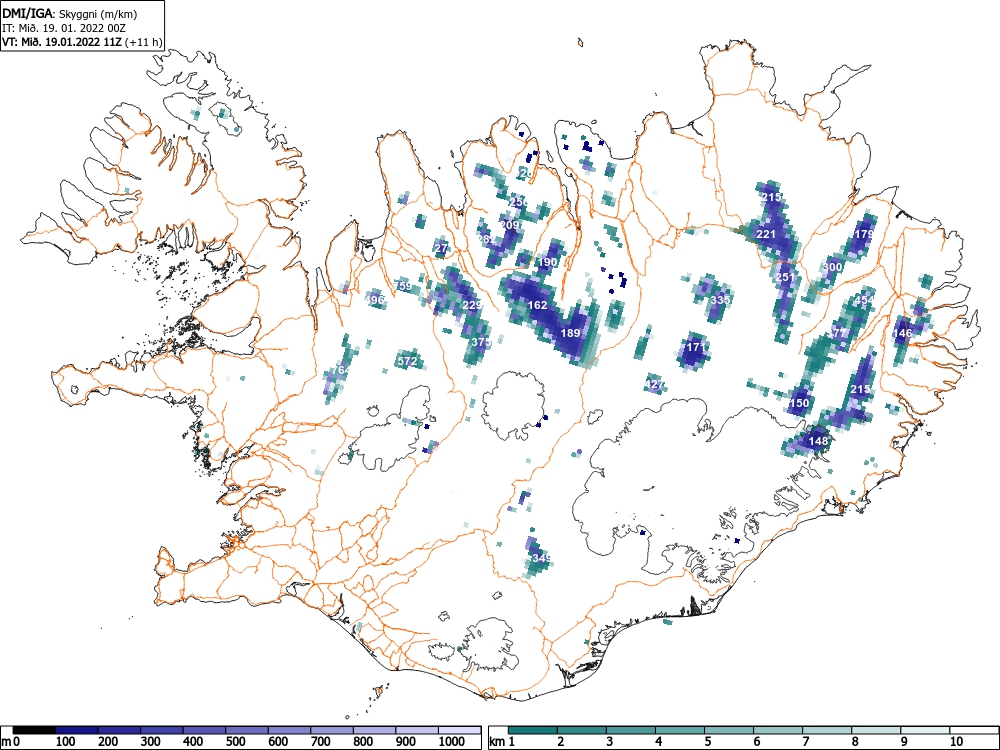Click the 4–5 km teal legend swatch

pos(680,730)
